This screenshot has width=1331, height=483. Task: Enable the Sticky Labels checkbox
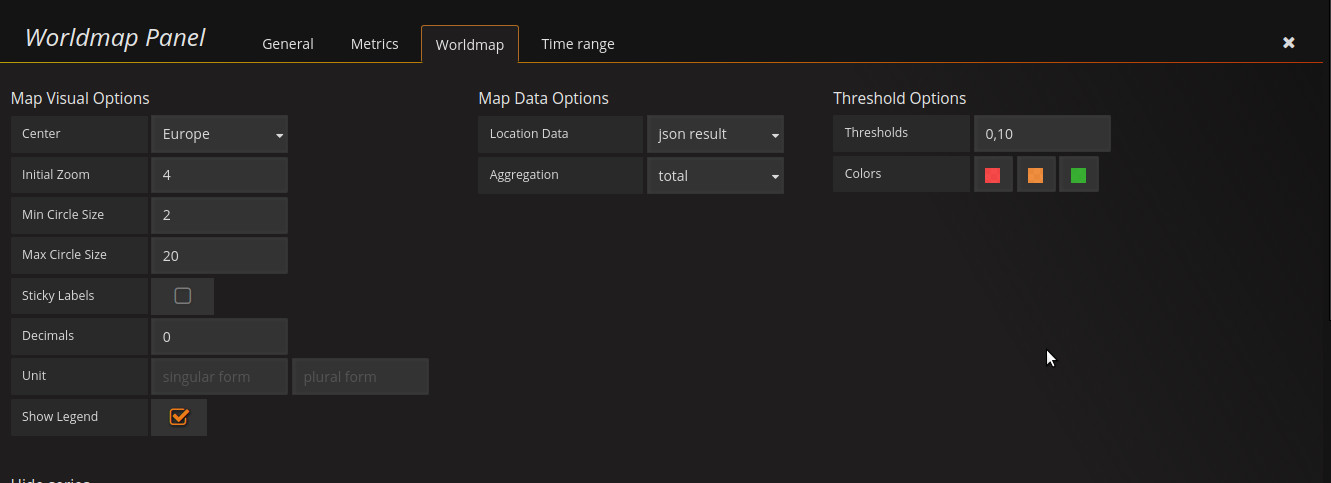point(182,296)
